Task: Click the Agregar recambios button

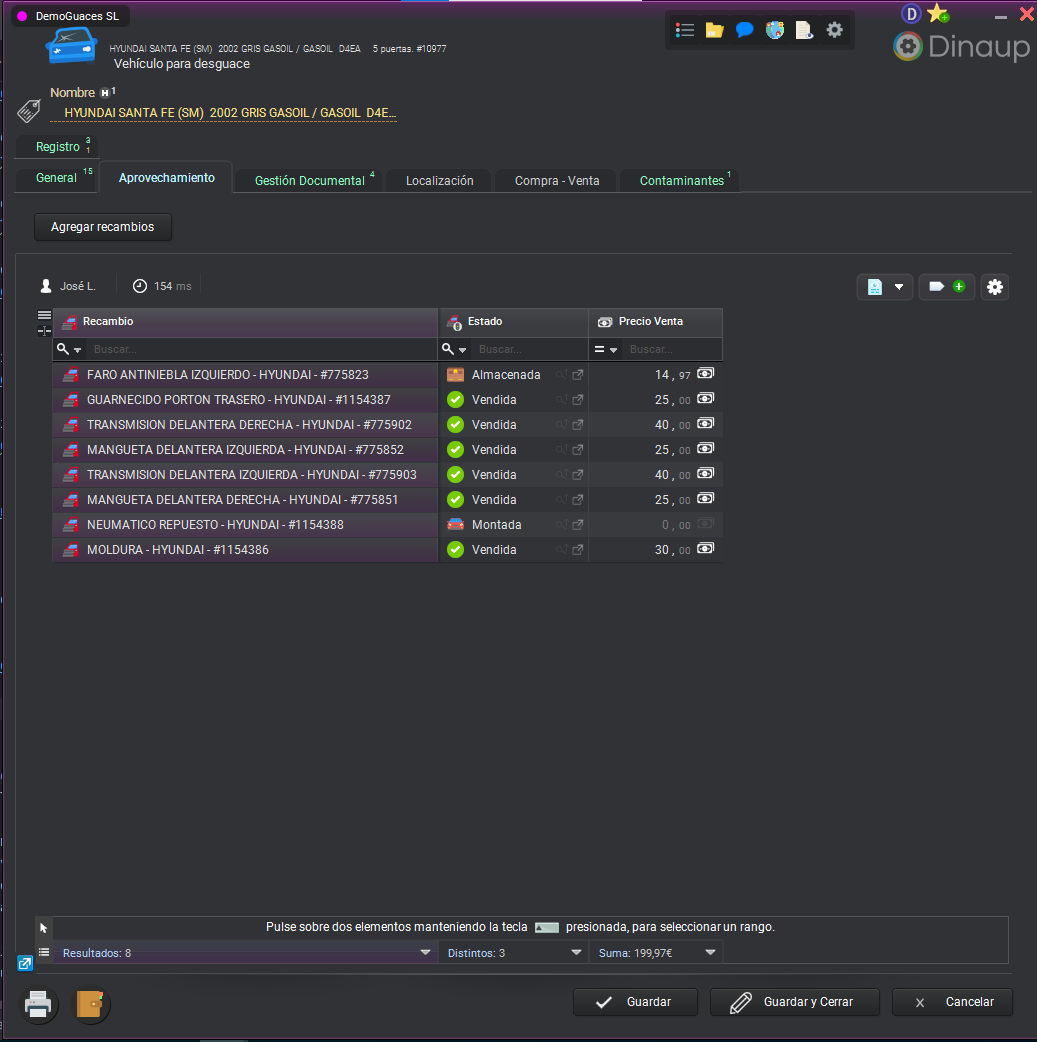Action: (103, 227)
